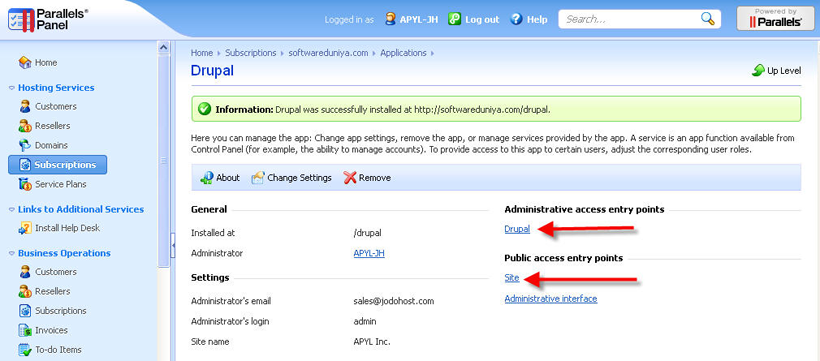Click the Domains icon in sidebar
820x361 pixels.
[x=25, y=145]
